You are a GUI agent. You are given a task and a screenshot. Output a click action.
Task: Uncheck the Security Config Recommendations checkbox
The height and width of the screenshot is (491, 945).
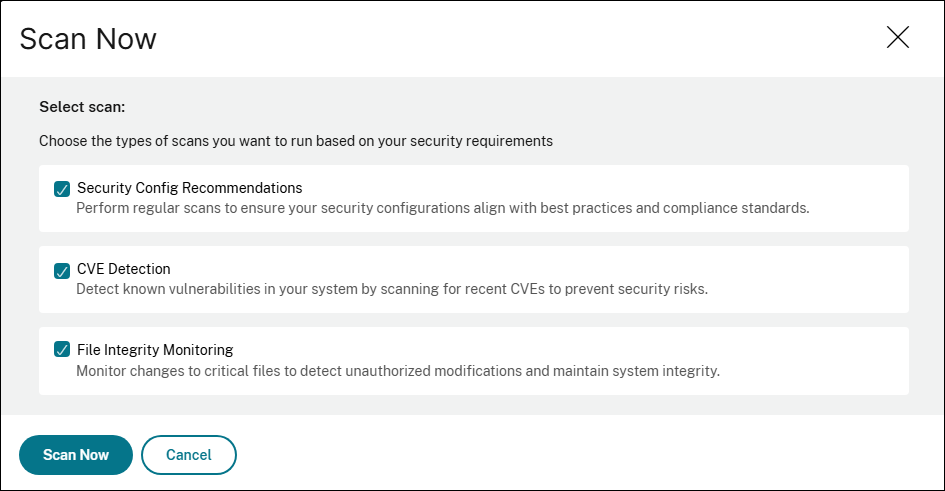(62, 188)
